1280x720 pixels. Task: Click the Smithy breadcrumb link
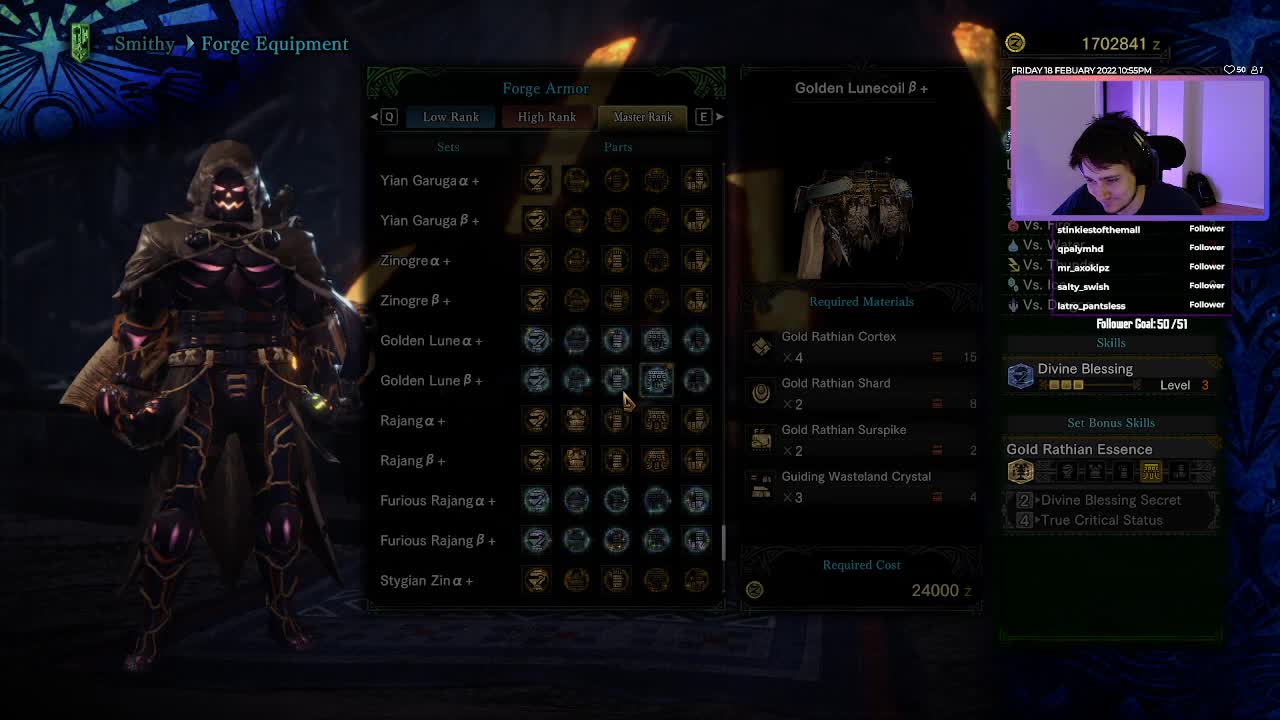click(x=145, y=44)
